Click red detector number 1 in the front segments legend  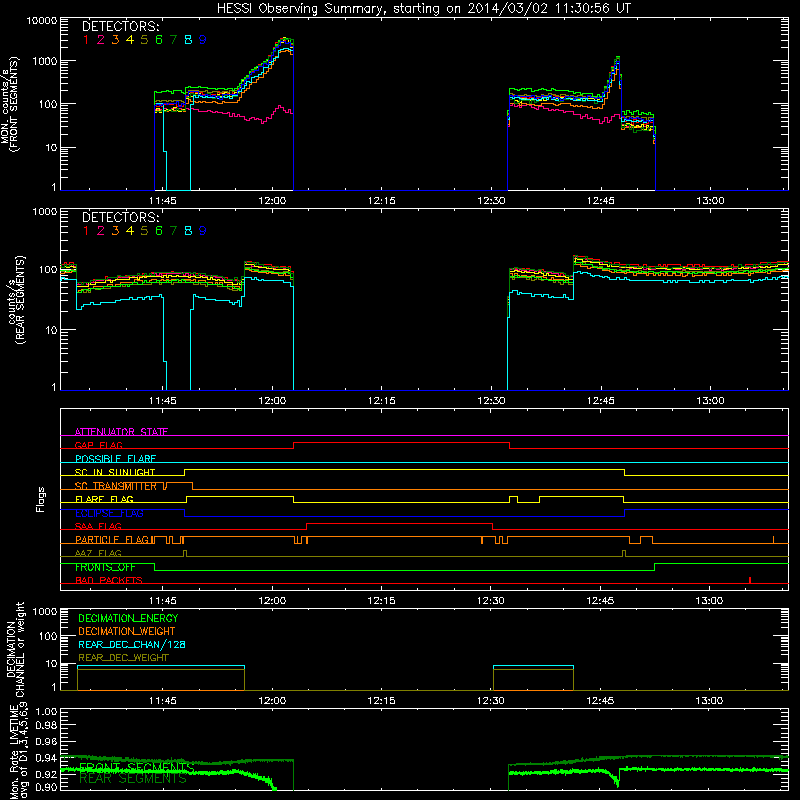pos(86,40)
